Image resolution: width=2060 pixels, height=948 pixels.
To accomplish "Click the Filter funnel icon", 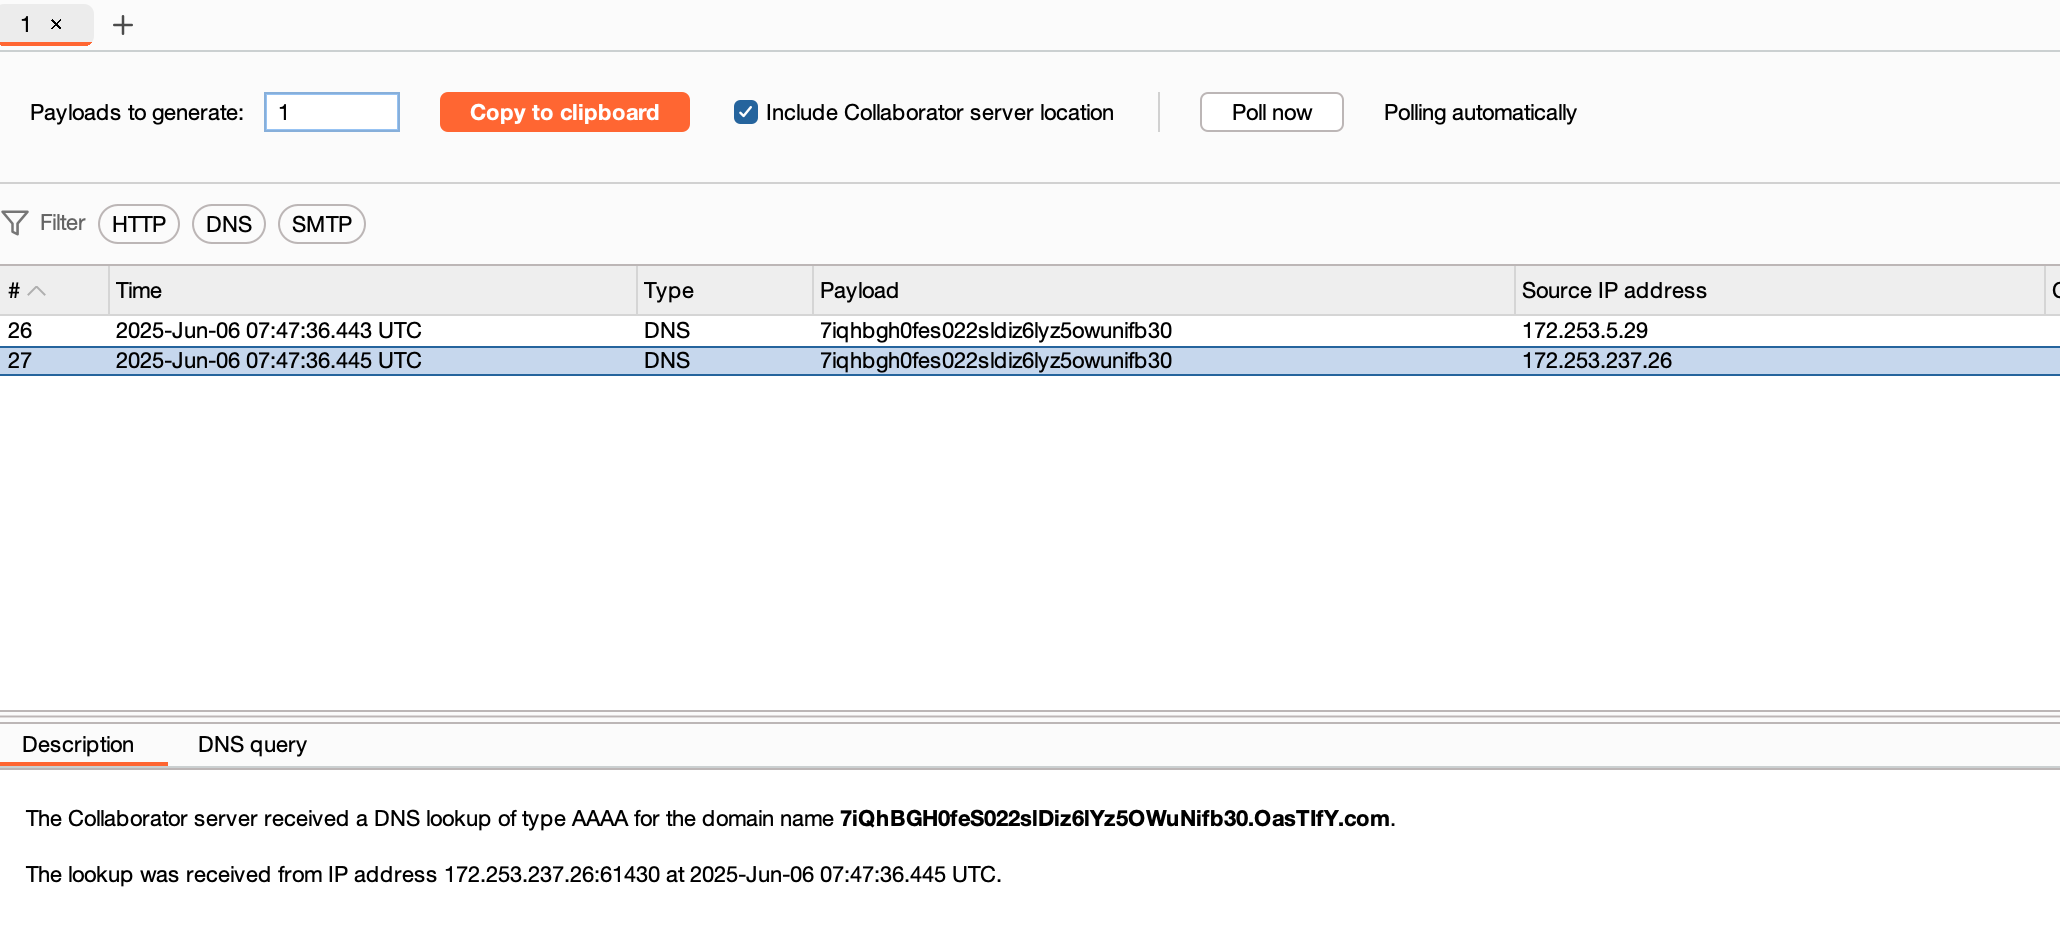I will click(15, 222).
